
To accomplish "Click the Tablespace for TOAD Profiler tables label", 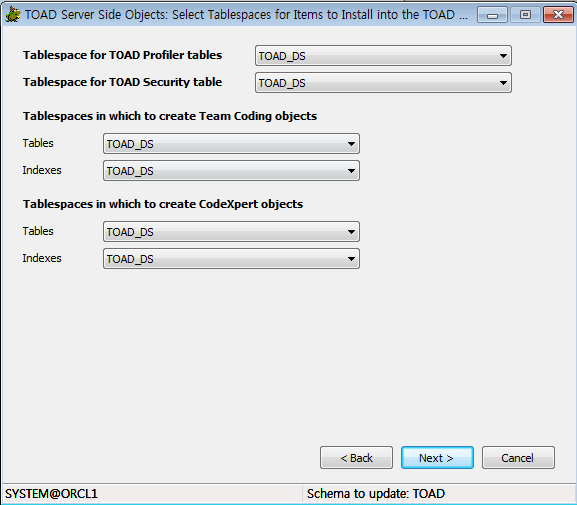I will 123,55.
